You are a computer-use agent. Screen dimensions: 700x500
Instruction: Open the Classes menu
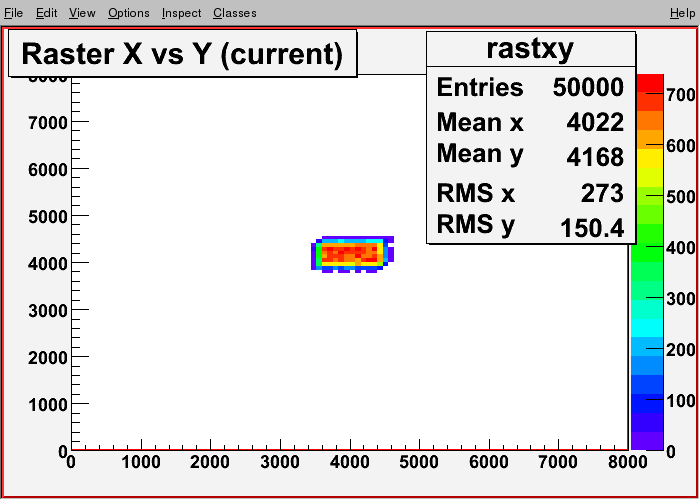point(234,13)
